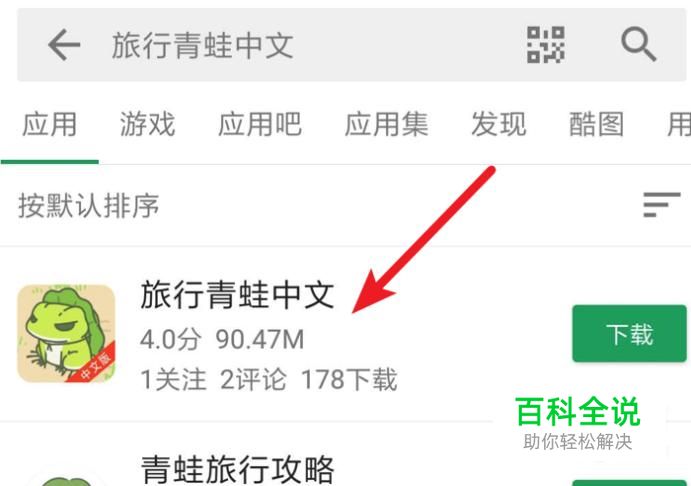This screenshot has height=486, width=691.
Task: Tap the back arrow in search bar
Action: pyautogui.click(x=64, y=45)
